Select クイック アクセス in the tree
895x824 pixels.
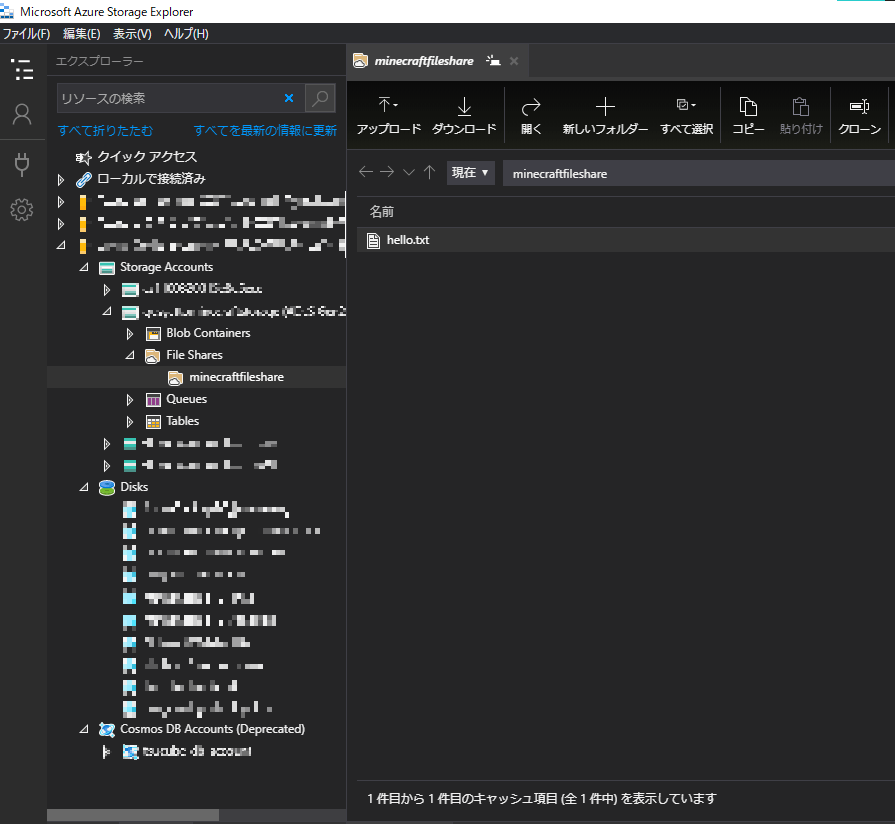[x=147, y=156]
